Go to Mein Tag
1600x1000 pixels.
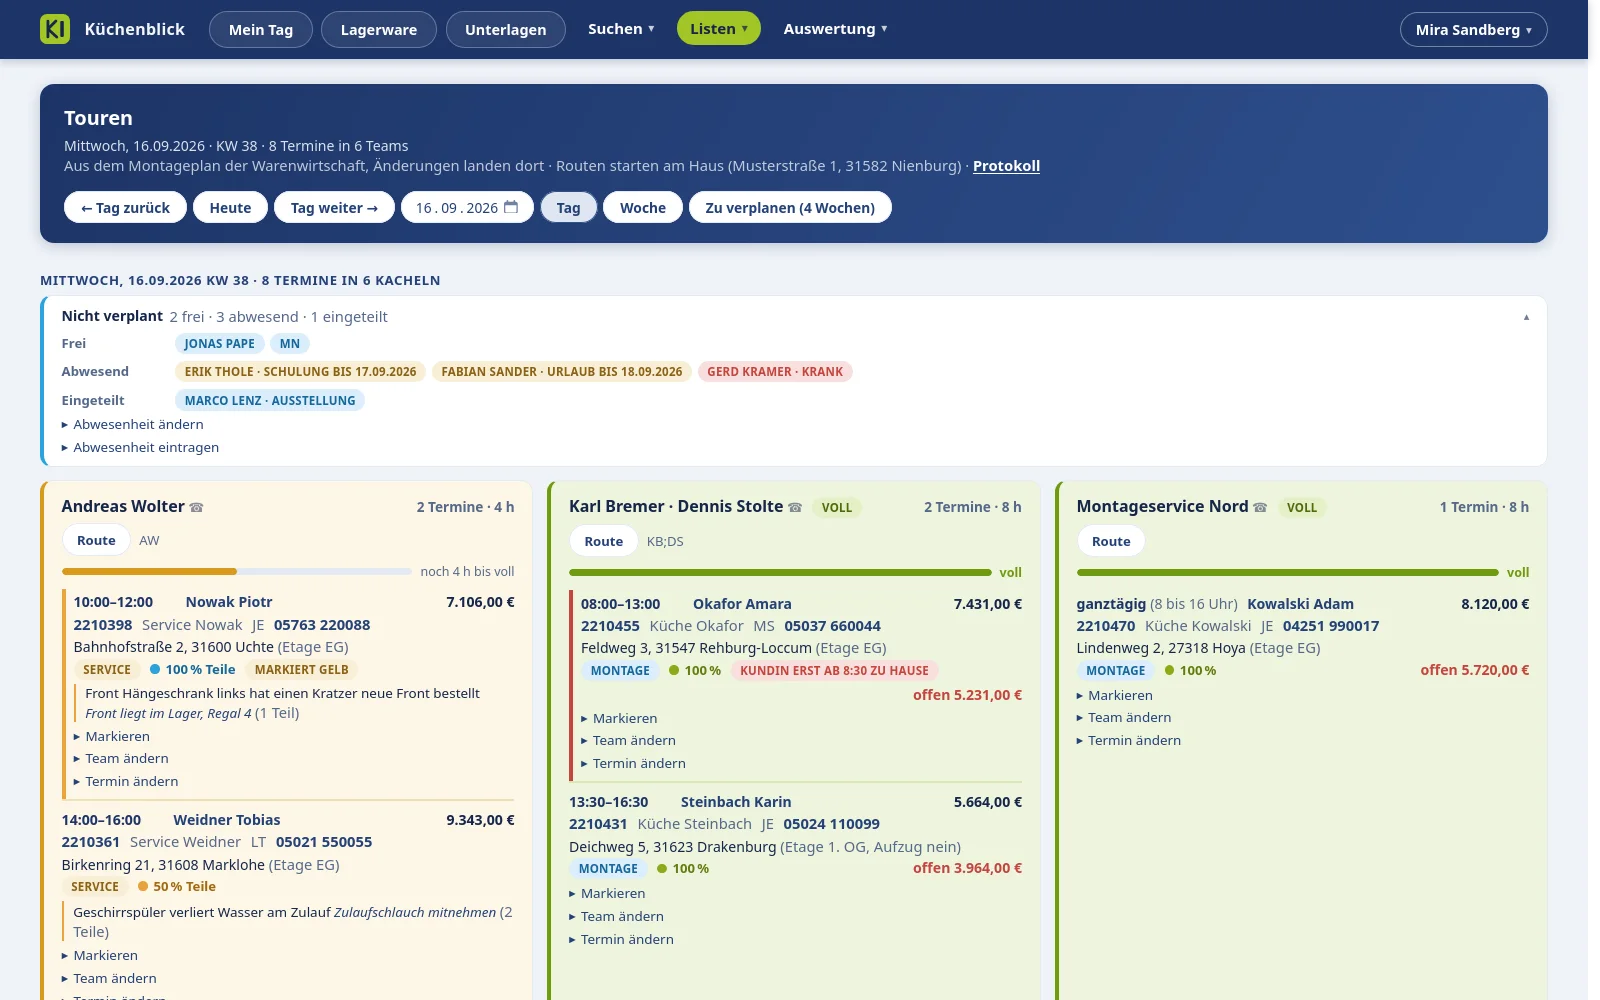coord(261,30)
